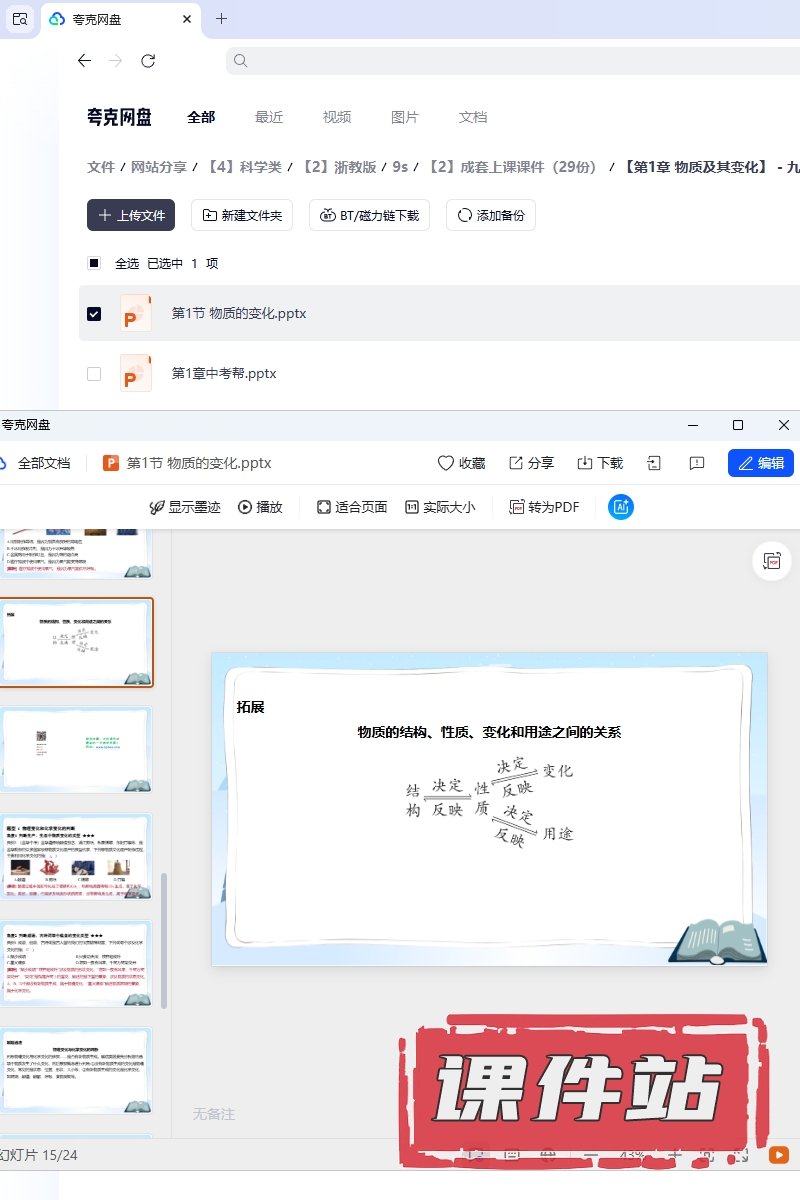Open new browser tab with plus icon
Image resolution: width=800 pixels, height=1200 pixels.
point(221,19)
